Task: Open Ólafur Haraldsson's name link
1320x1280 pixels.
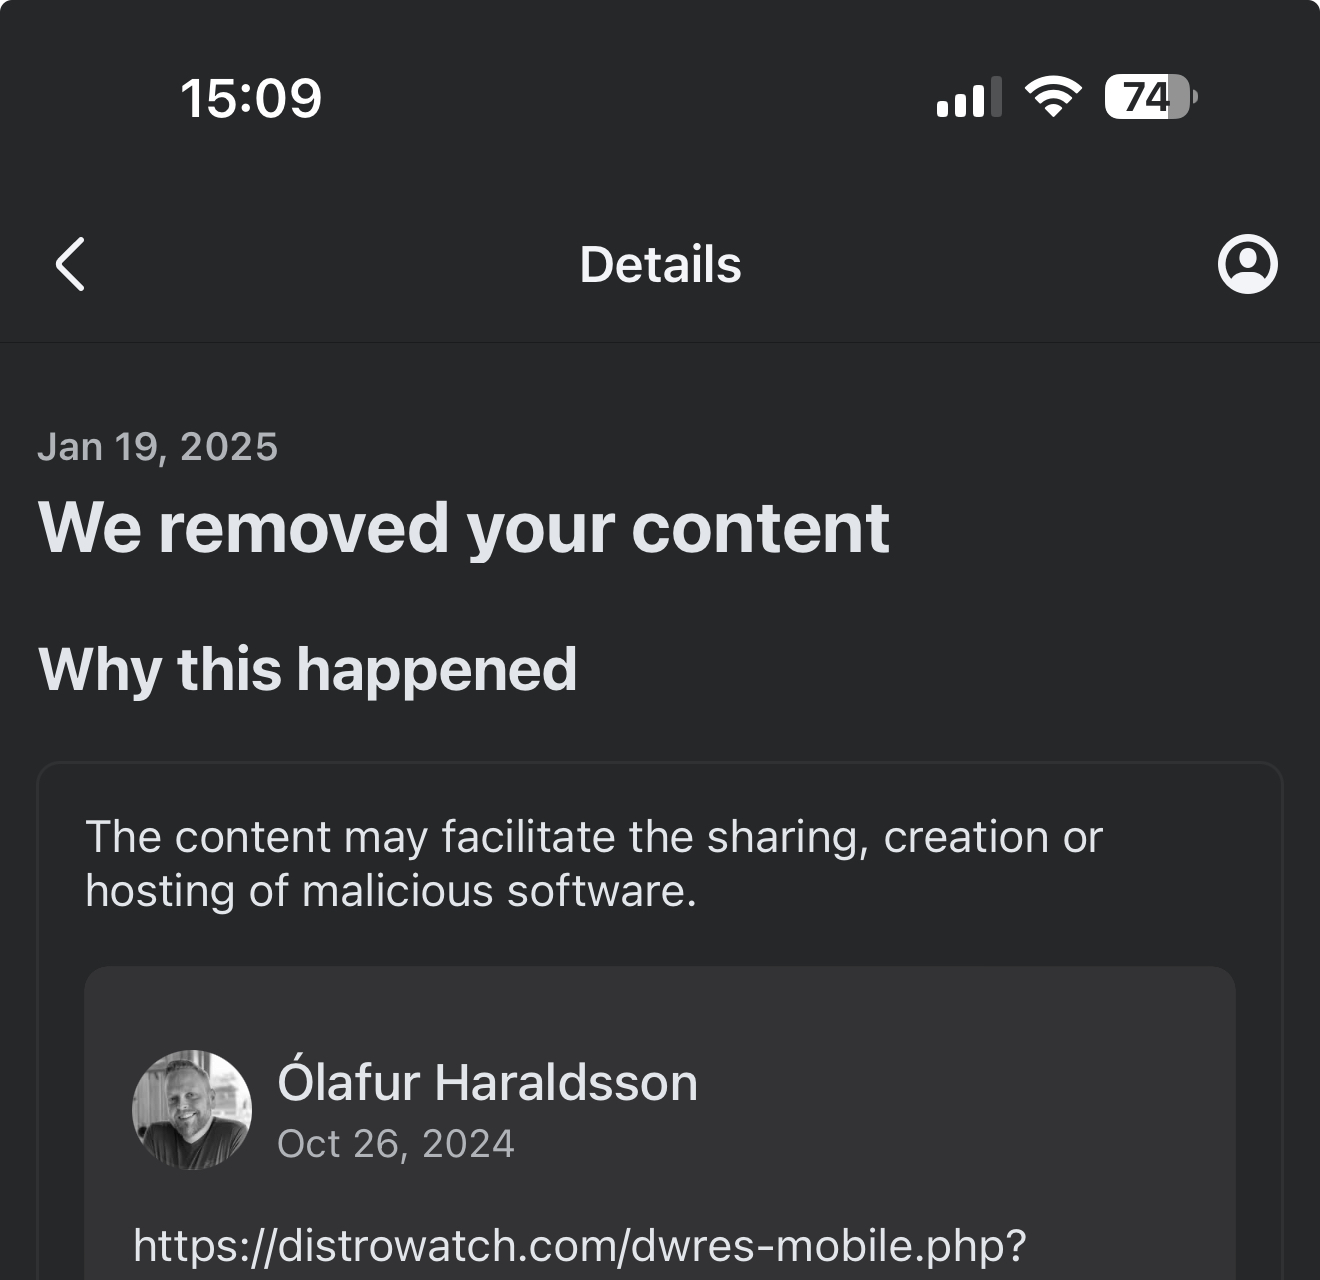Action: pyautogui.click(x=487, y=1082)
